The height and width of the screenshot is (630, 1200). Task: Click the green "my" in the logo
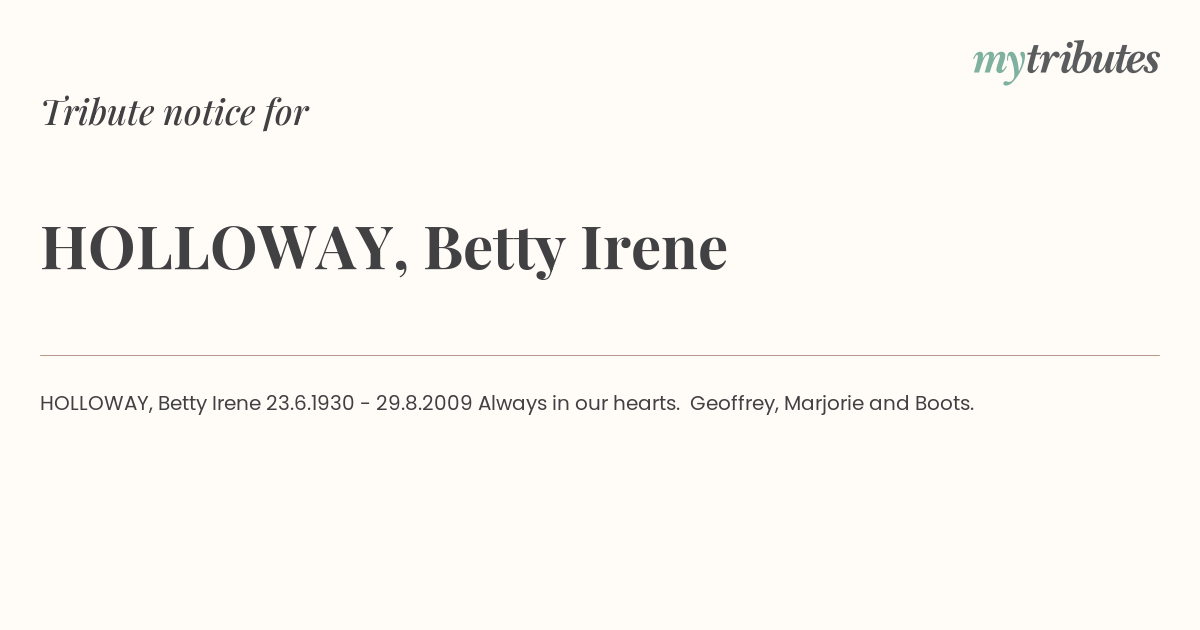click(998, 64)
